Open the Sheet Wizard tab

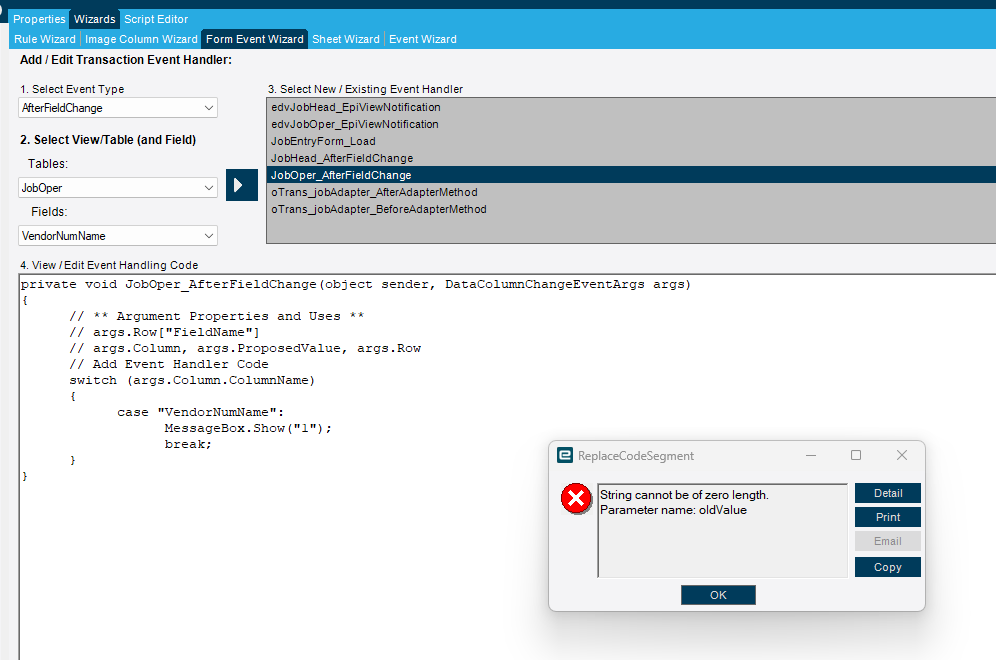pos(346,39)
